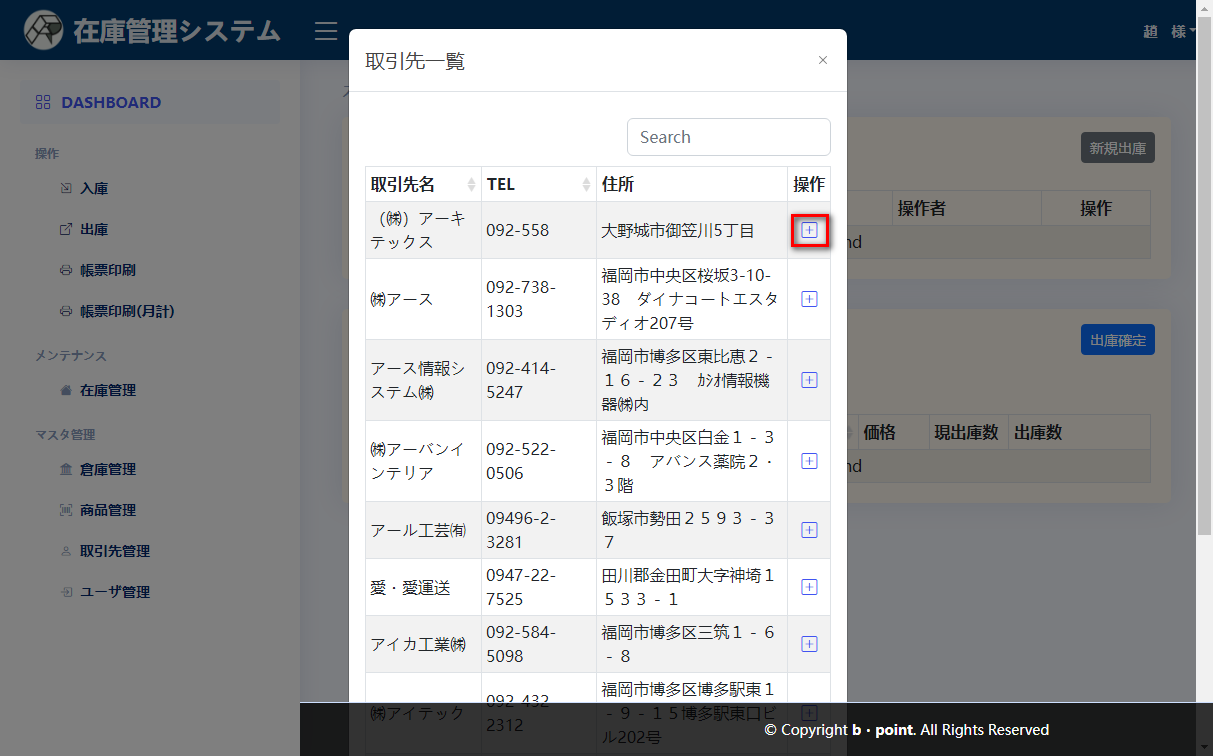Pick the add icon for アイカ工業㈱
The image size is (1213, 756).
809,644
